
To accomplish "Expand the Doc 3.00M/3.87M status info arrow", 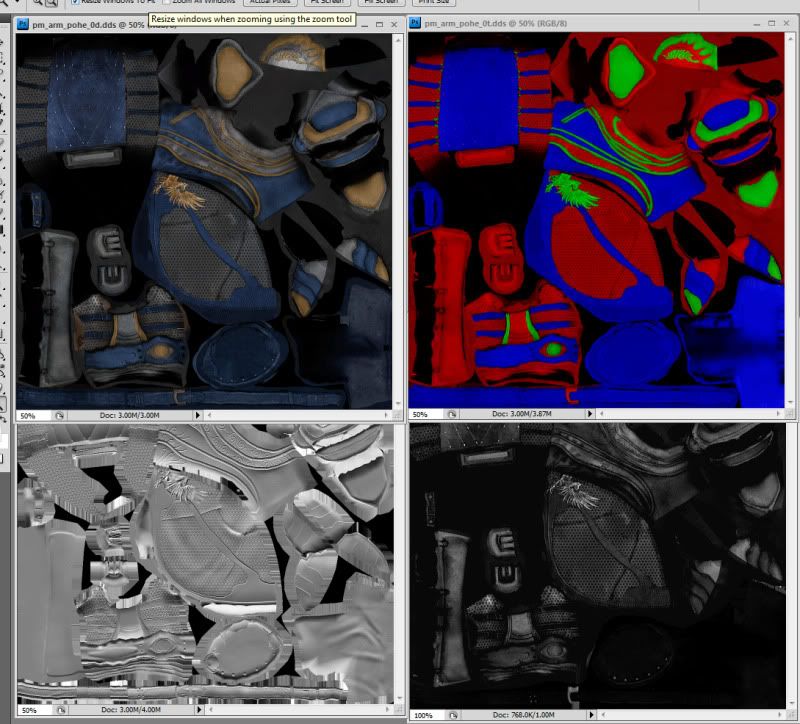I will tap(589, 414).
